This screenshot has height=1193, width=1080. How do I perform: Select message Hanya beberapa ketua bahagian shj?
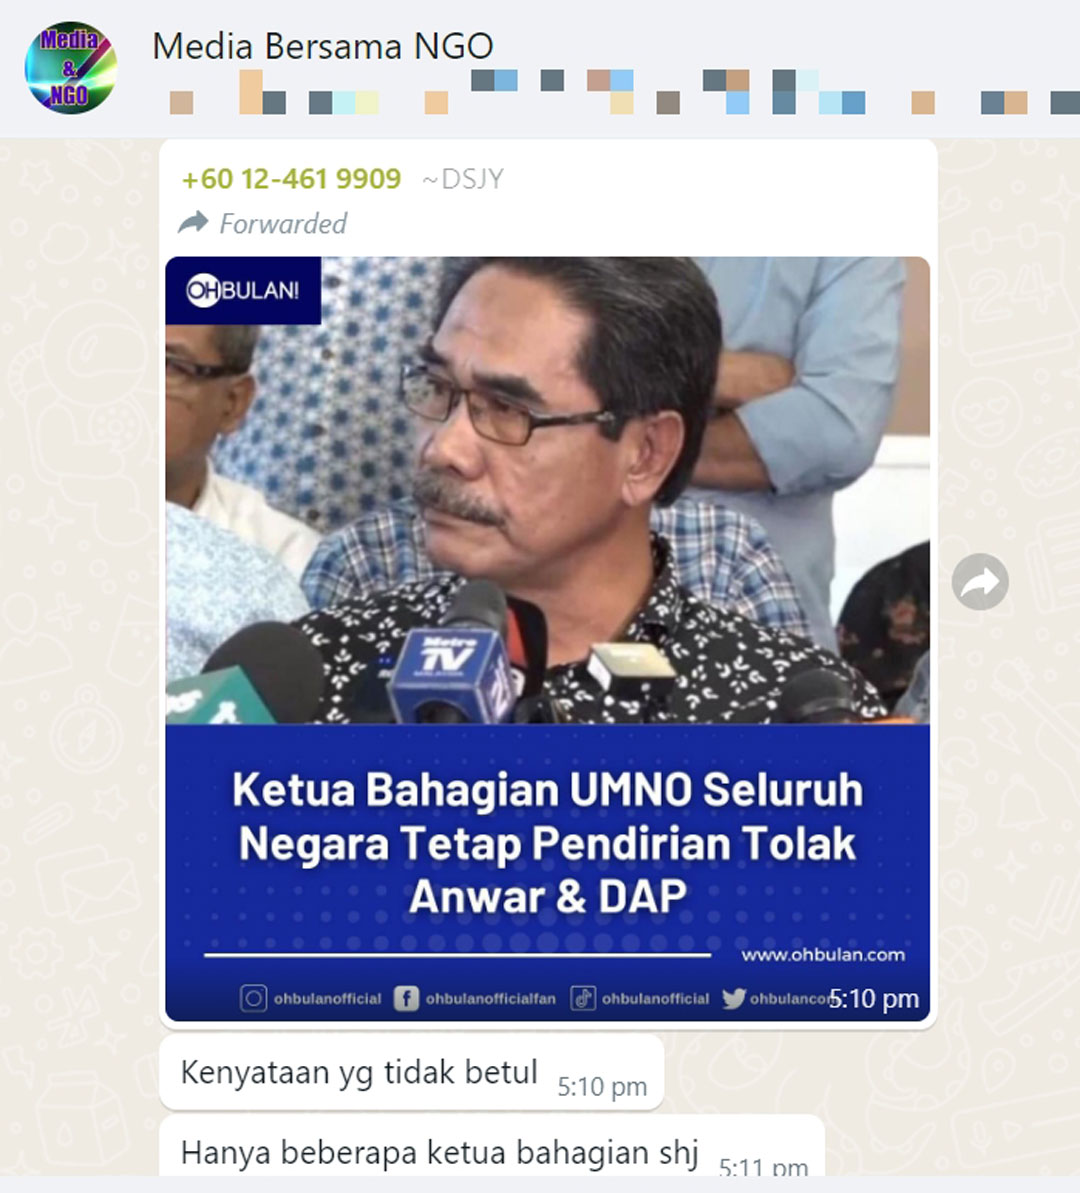tap(492, 1147)
